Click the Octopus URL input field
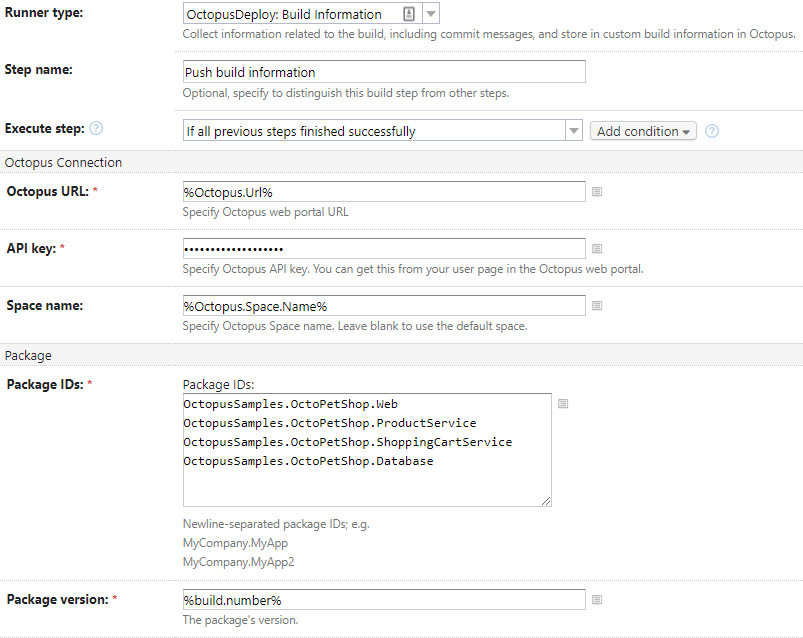 click(x=384, y=192)
